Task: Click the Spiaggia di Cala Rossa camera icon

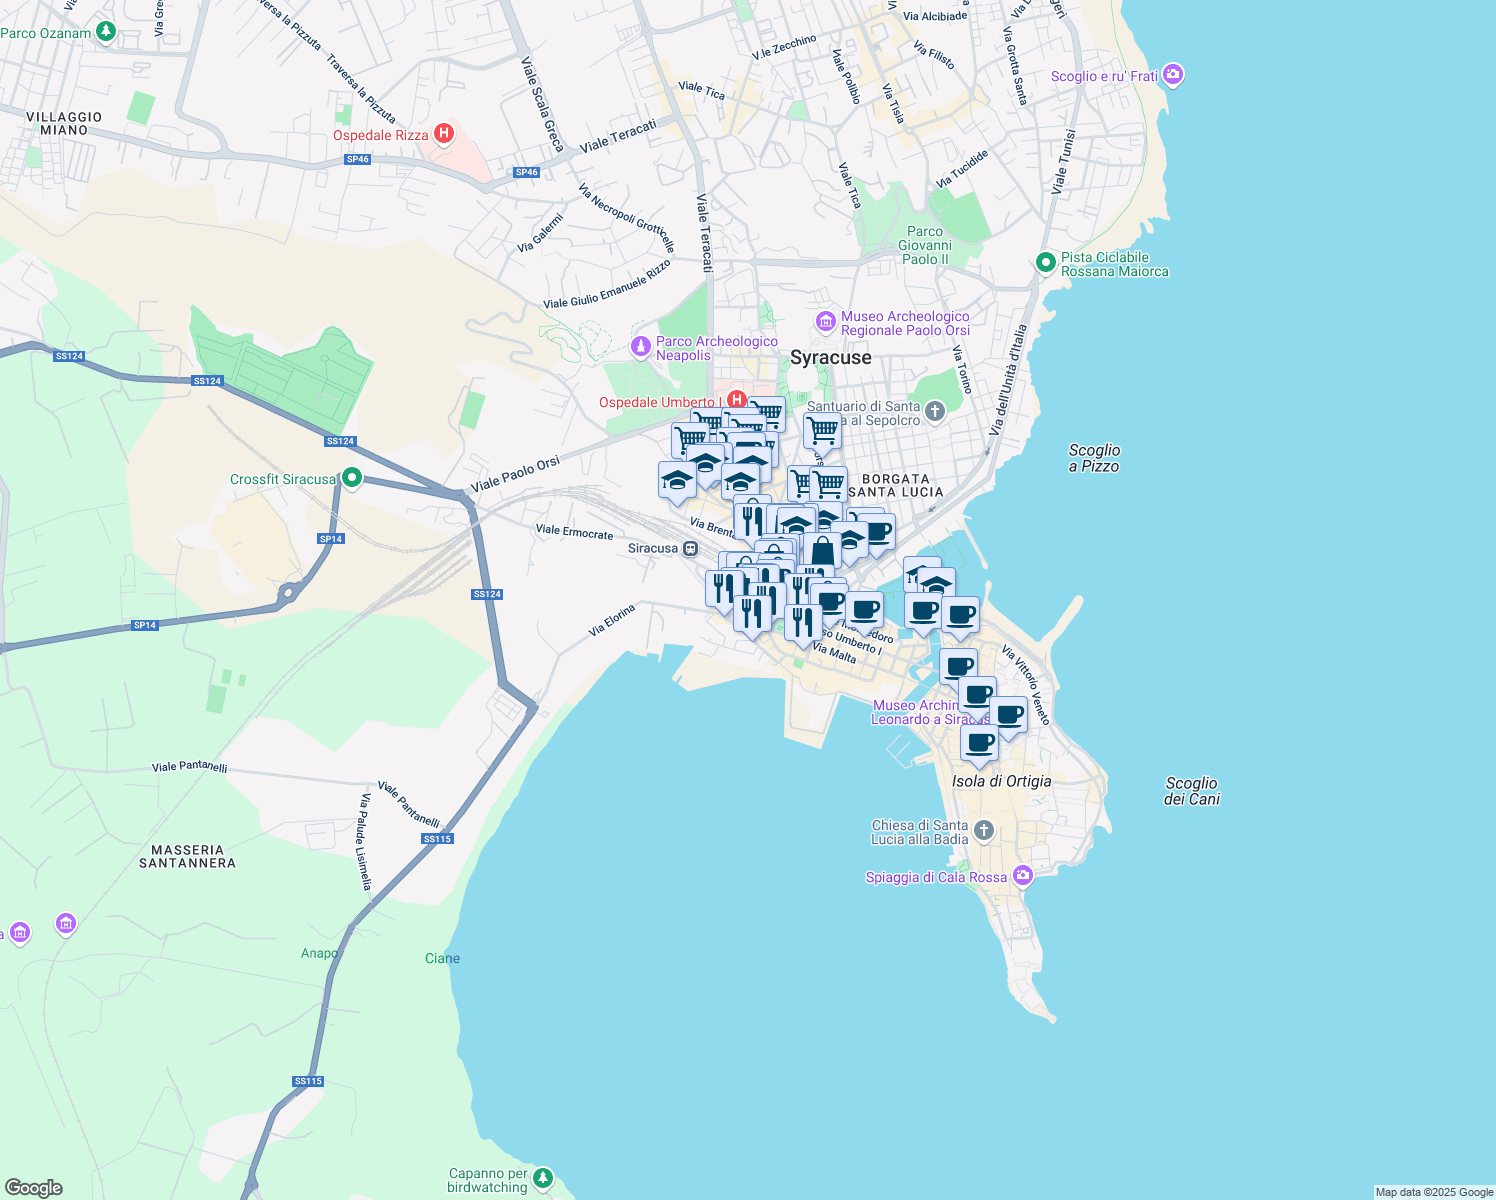Action: click(1022, 876)
